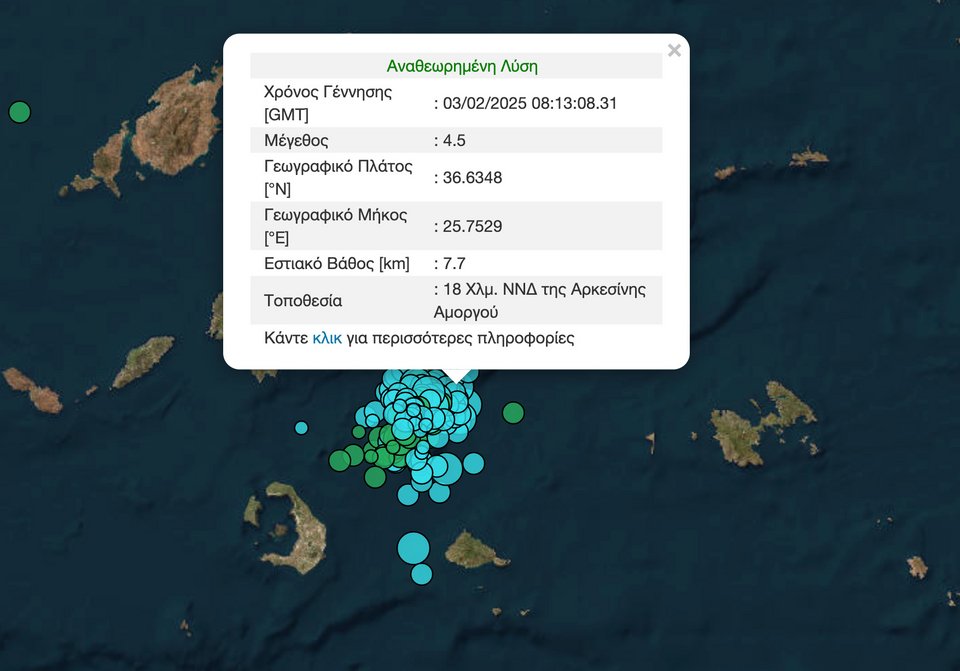Select the lone green marker east of the cluster
The height and width of the screenshot is (671, 960).
tap(513, 413)
